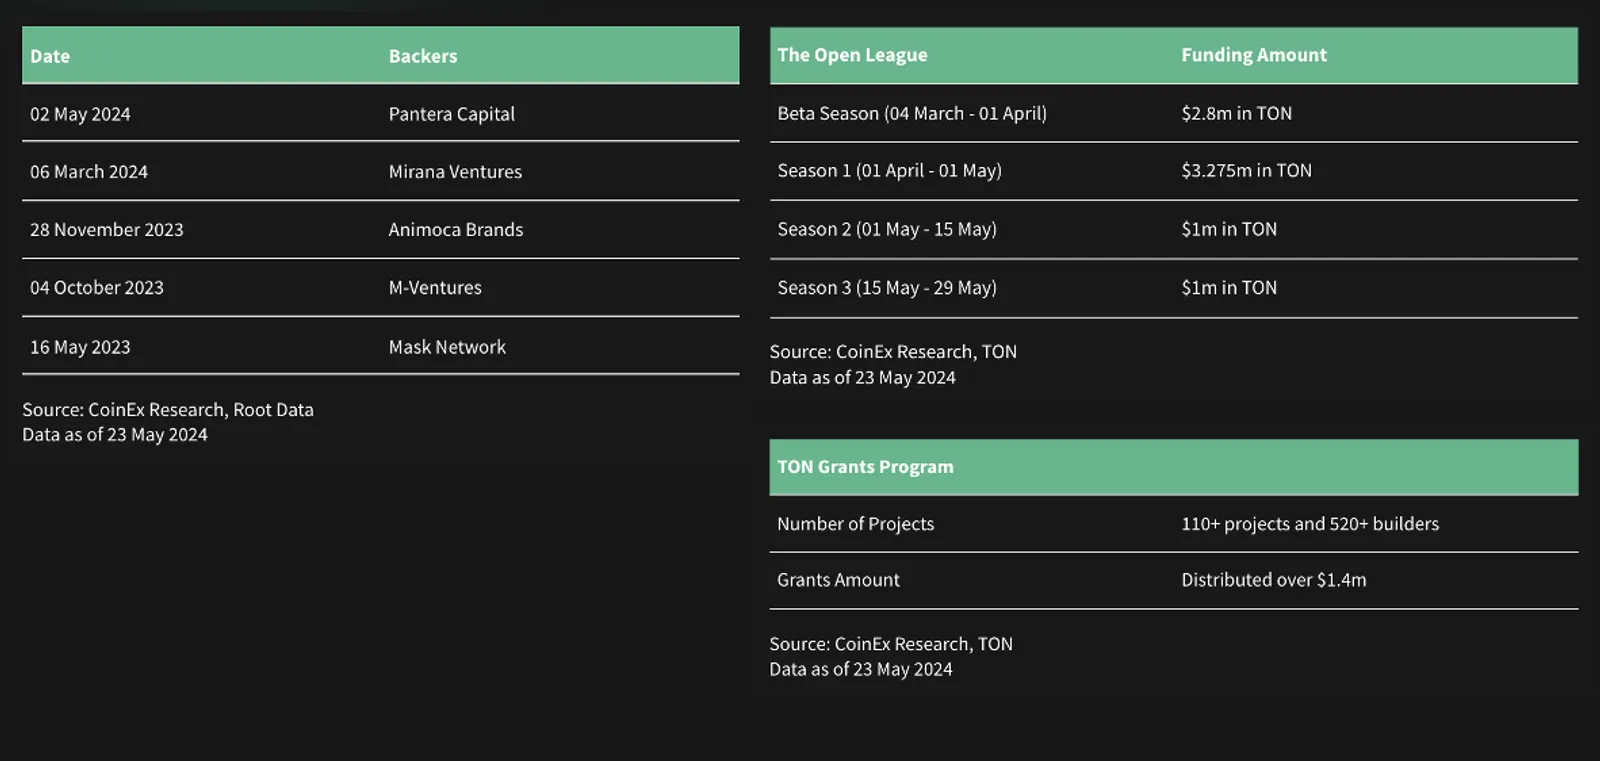This screenshot has width=1600, height=761.
Task: Click the $3.275m in TON amount
Action: tap(1246, 171)
